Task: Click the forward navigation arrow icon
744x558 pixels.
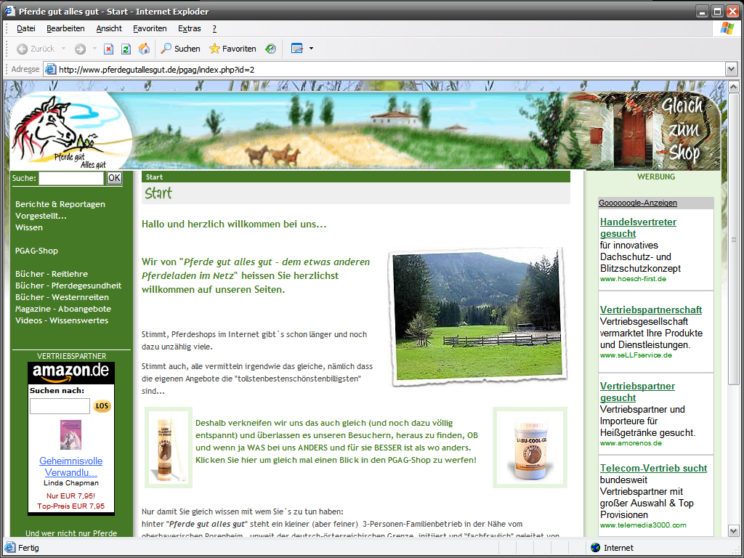Action: (80, 49)
